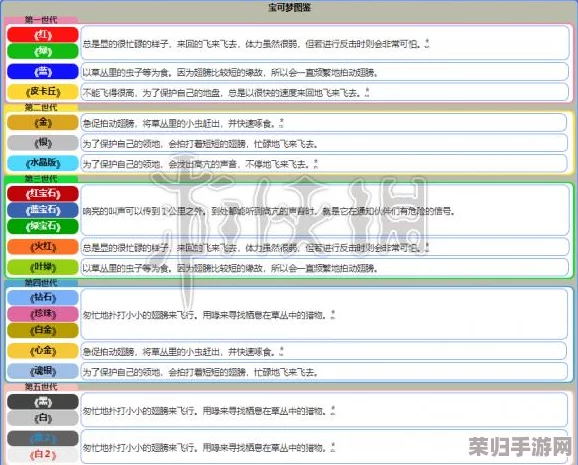The image size is (578, 465).
Task: Click the footnote asterisk in the 红/绿 description
Action: (427, 43)
